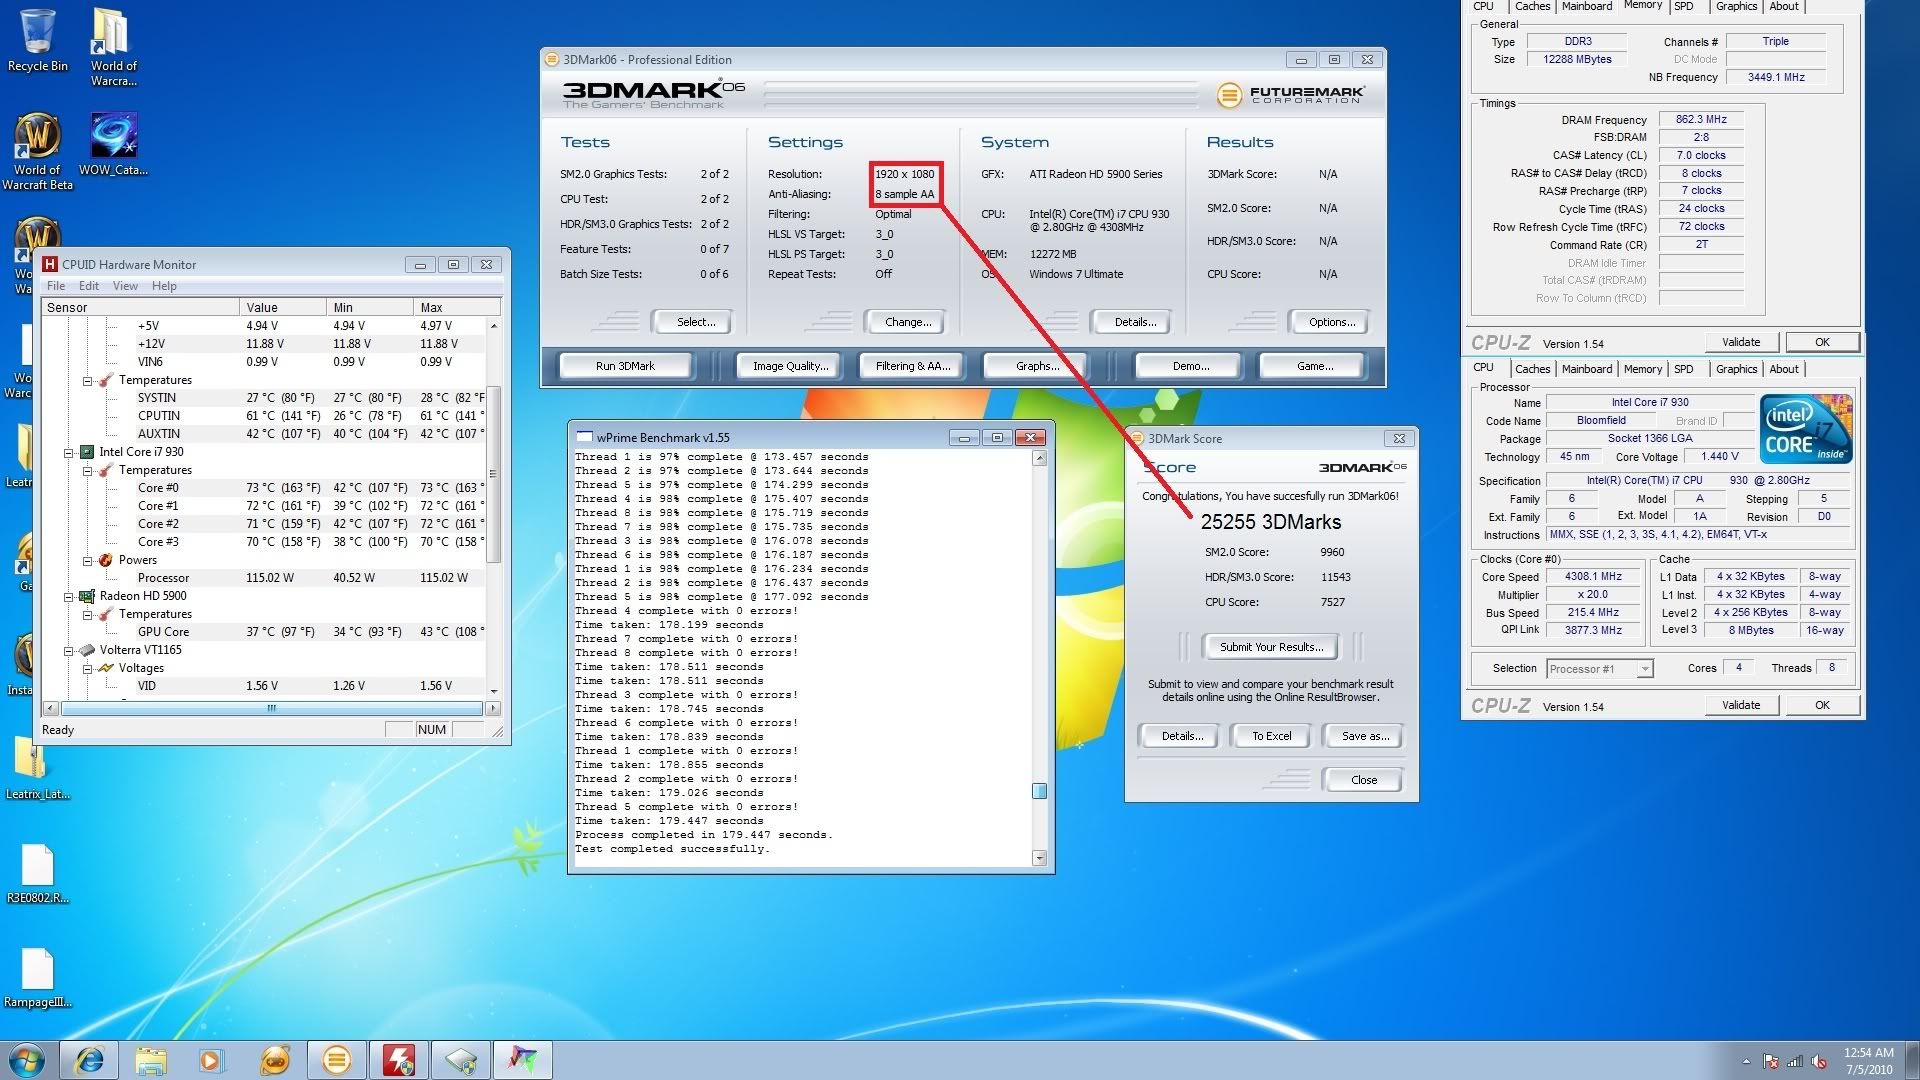Click Submit Your Results... button
The height and width of the screenshot is (1080, 1920).
click(x=1271, y=647)
